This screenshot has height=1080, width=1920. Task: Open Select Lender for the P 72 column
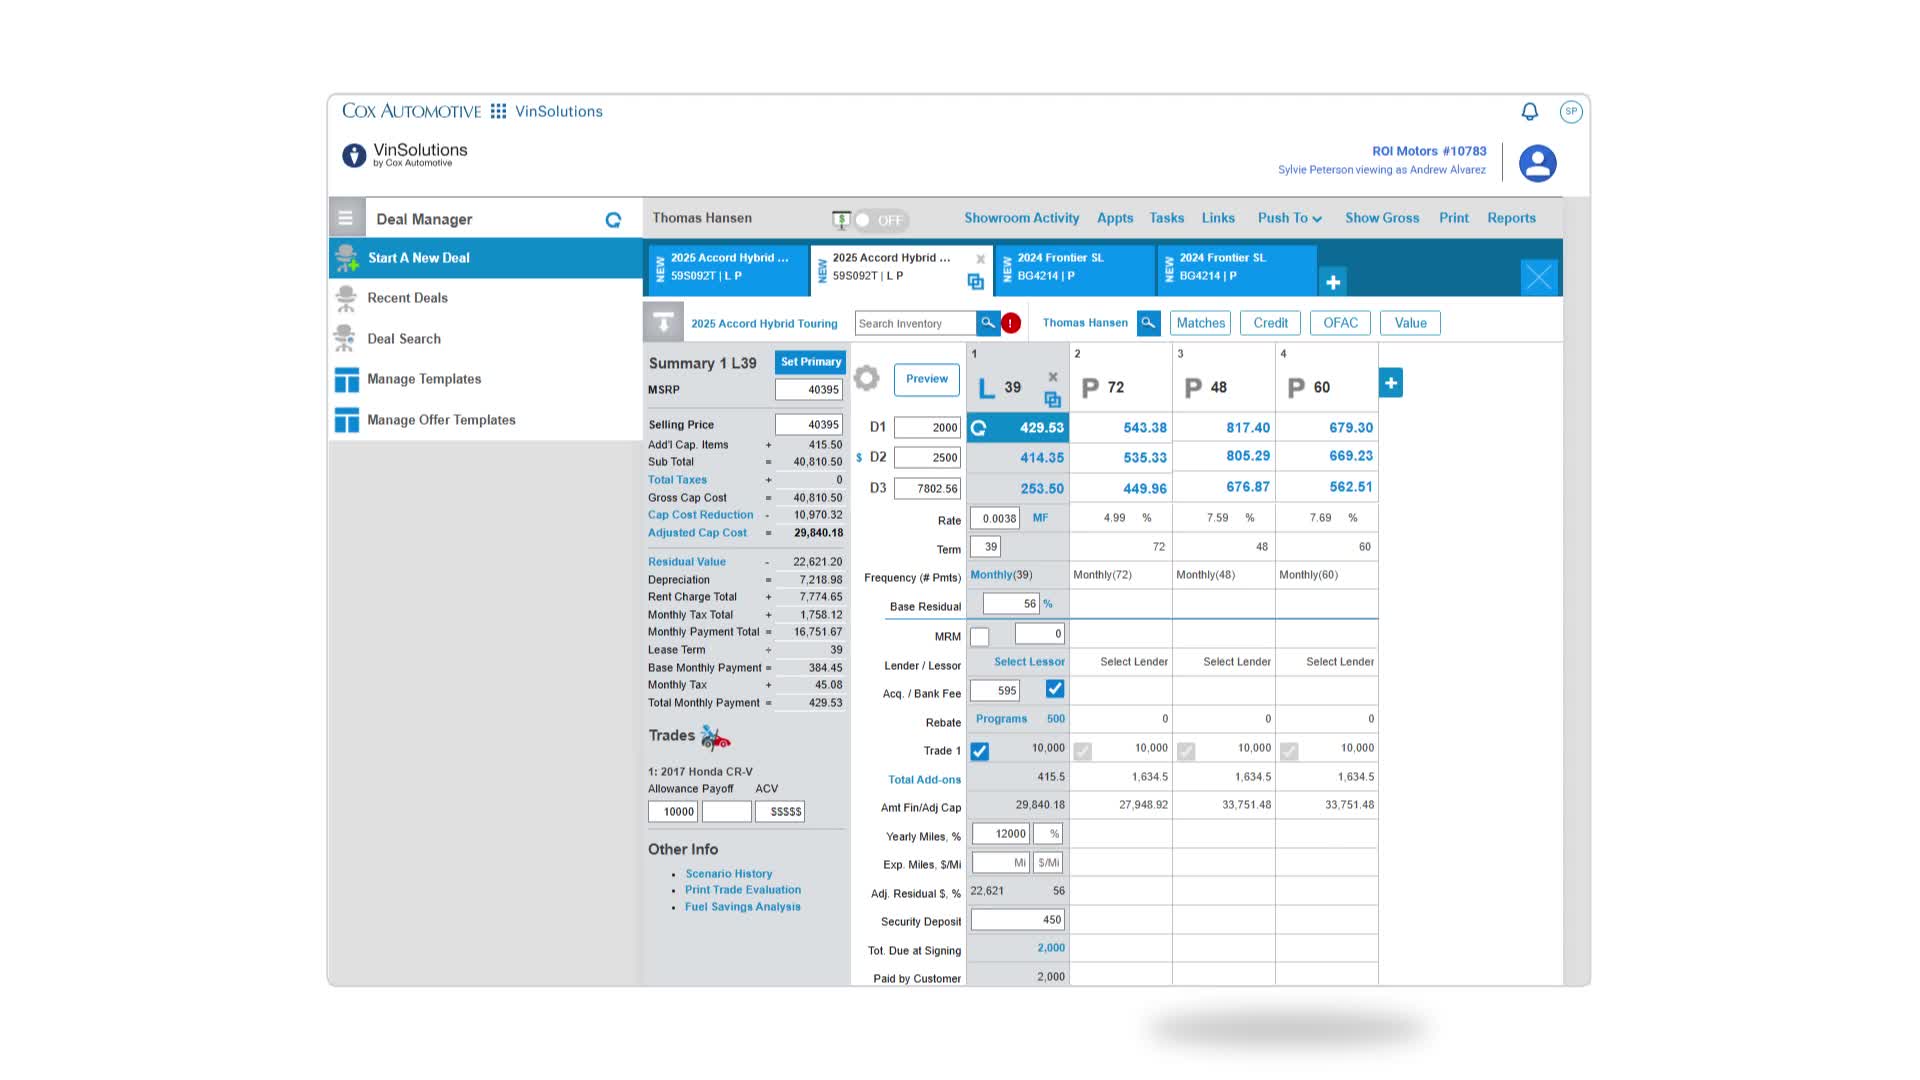tap(1133, 662)
